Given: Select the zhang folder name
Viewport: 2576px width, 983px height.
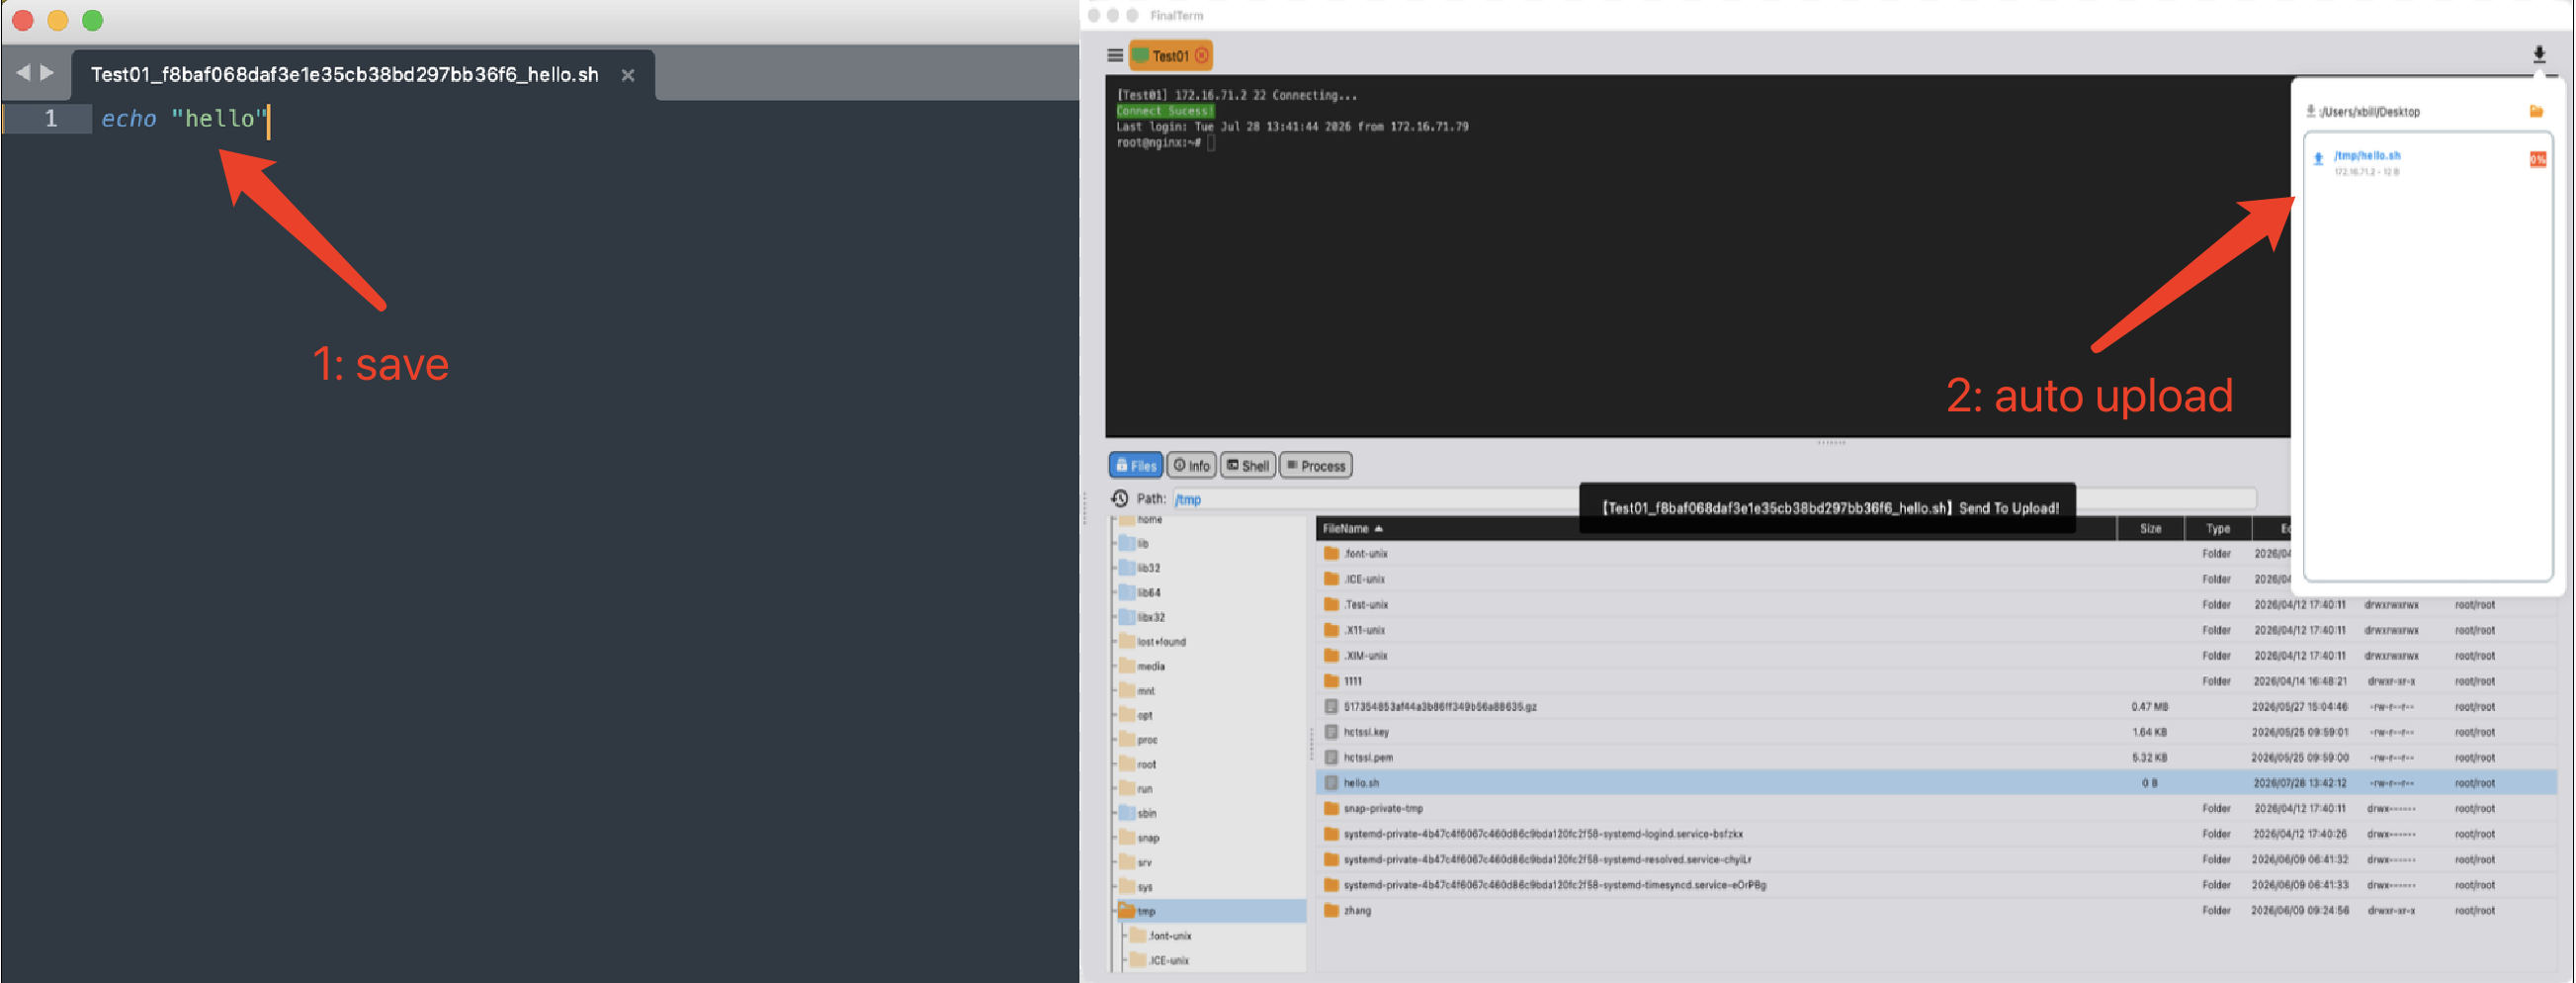Looking at the screenshot, I should click(1357, 911).
